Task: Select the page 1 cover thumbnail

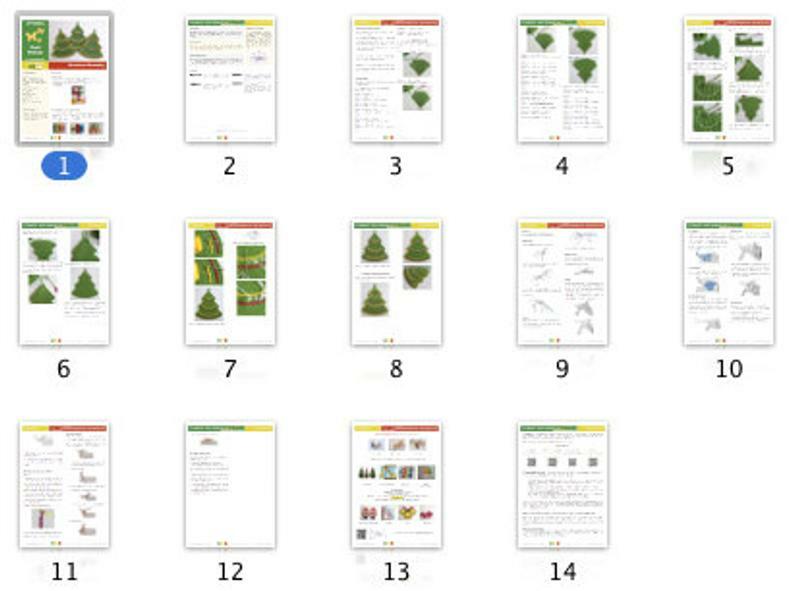Action: point(64,78)
